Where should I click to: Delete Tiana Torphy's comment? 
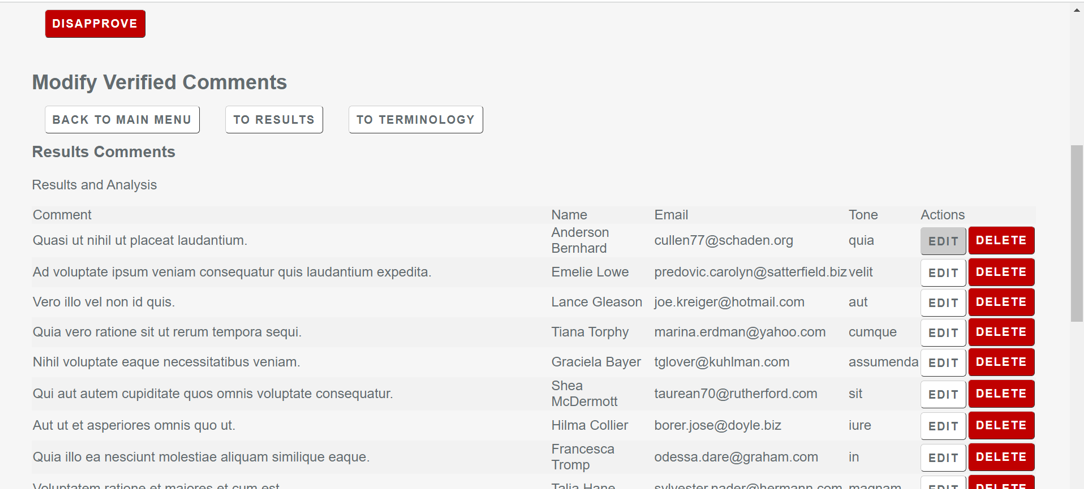coord(1001,332)
